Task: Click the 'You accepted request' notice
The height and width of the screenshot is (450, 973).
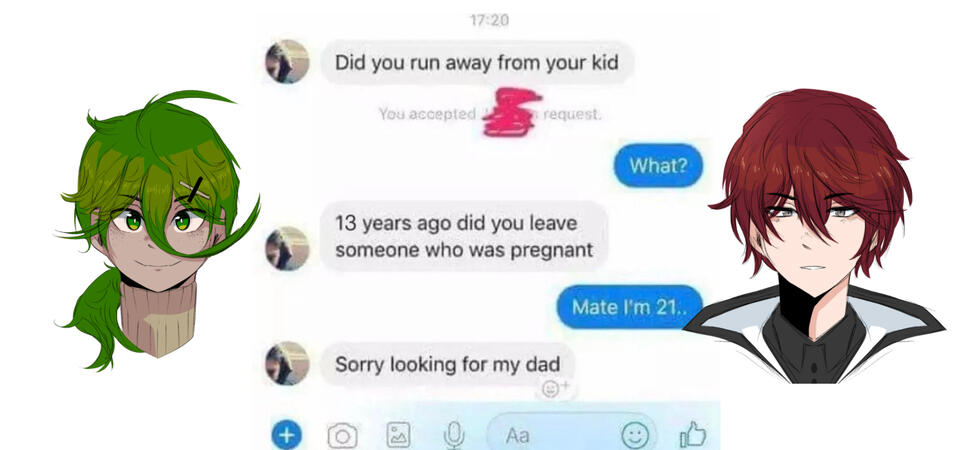Action: (x=490, y=114)
